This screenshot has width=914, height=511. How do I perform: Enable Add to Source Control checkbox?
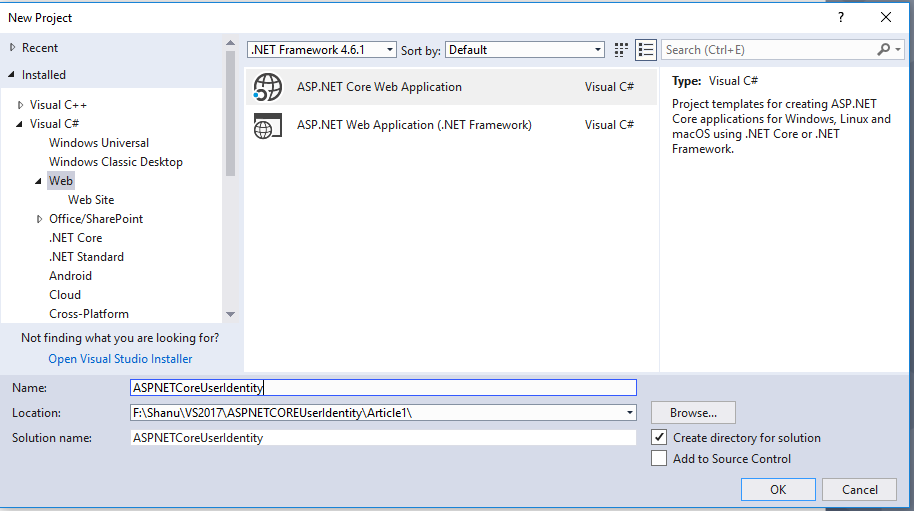pyautogui.click(x=659, y=458)
